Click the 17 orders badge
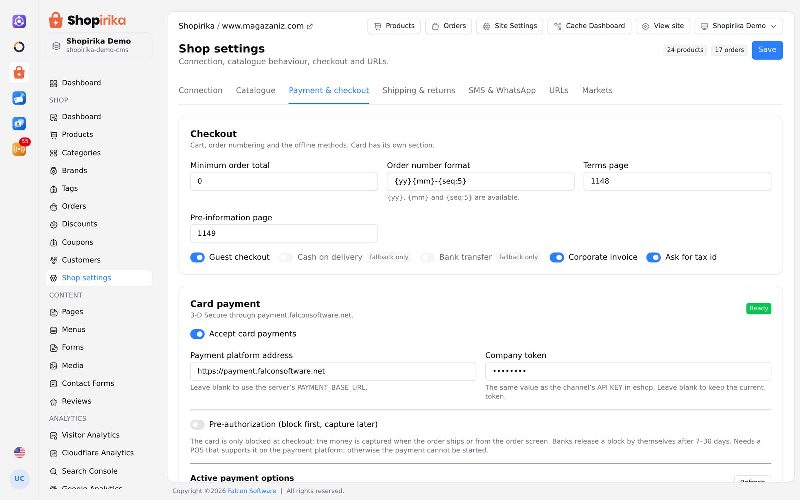This screenshot has width=800, height=500. [729, 50]
